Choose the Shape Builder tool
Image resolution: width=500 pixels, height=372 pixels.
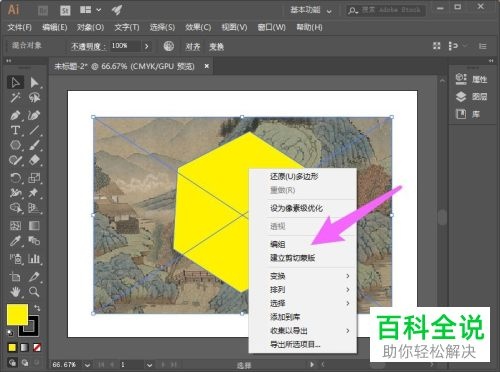(15, 208)
